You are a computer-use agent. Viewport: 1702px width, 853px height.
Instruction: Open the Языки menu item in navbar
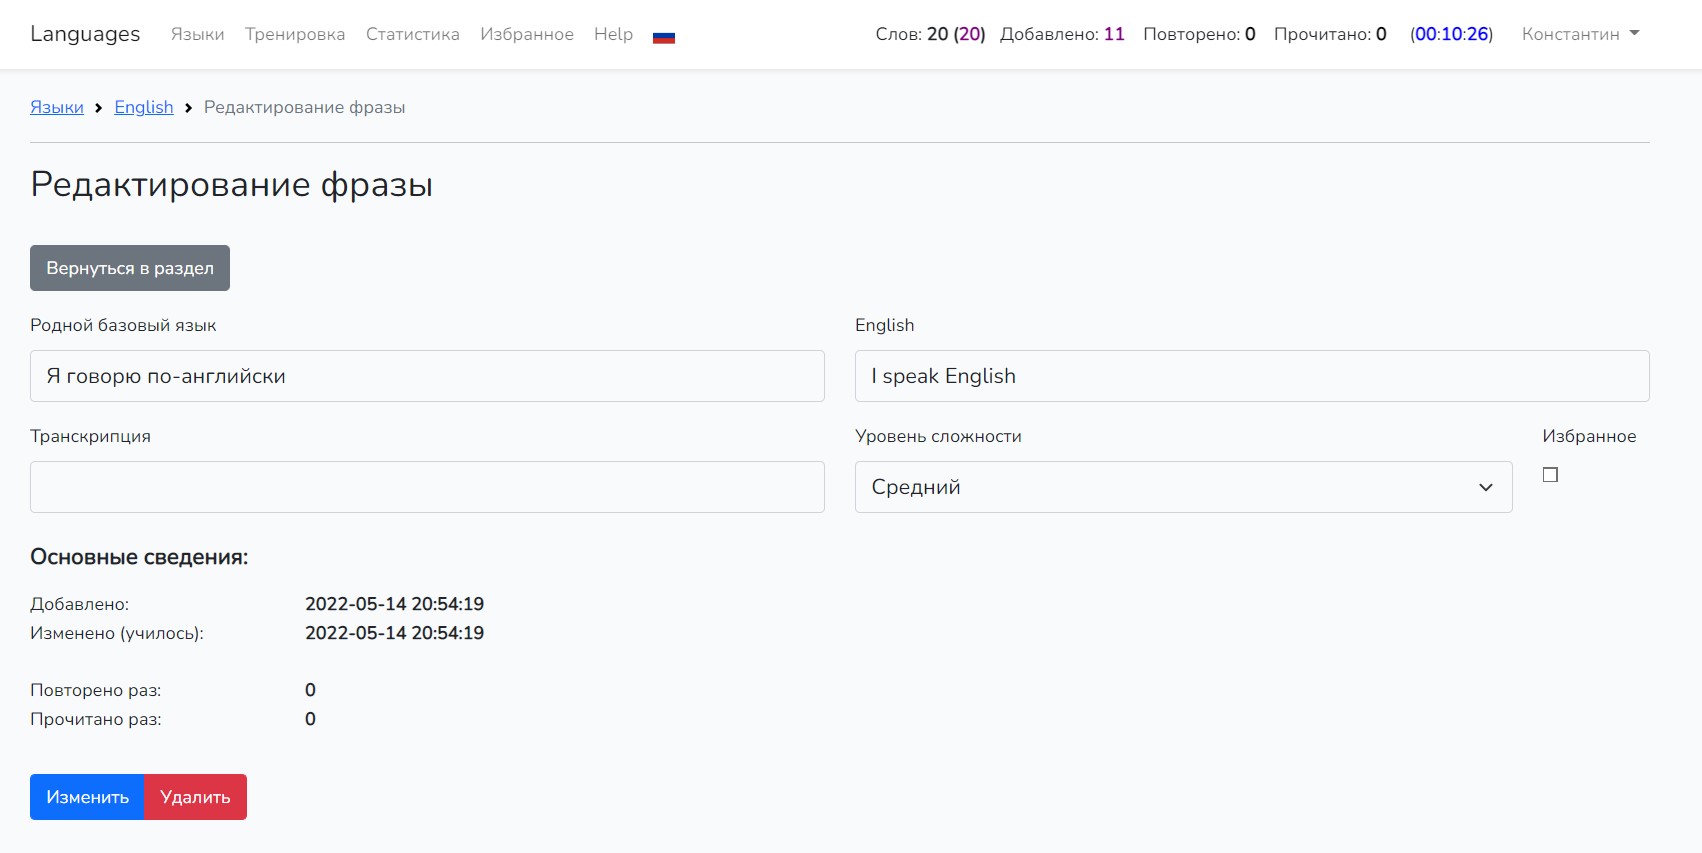[x=197, y=34]
